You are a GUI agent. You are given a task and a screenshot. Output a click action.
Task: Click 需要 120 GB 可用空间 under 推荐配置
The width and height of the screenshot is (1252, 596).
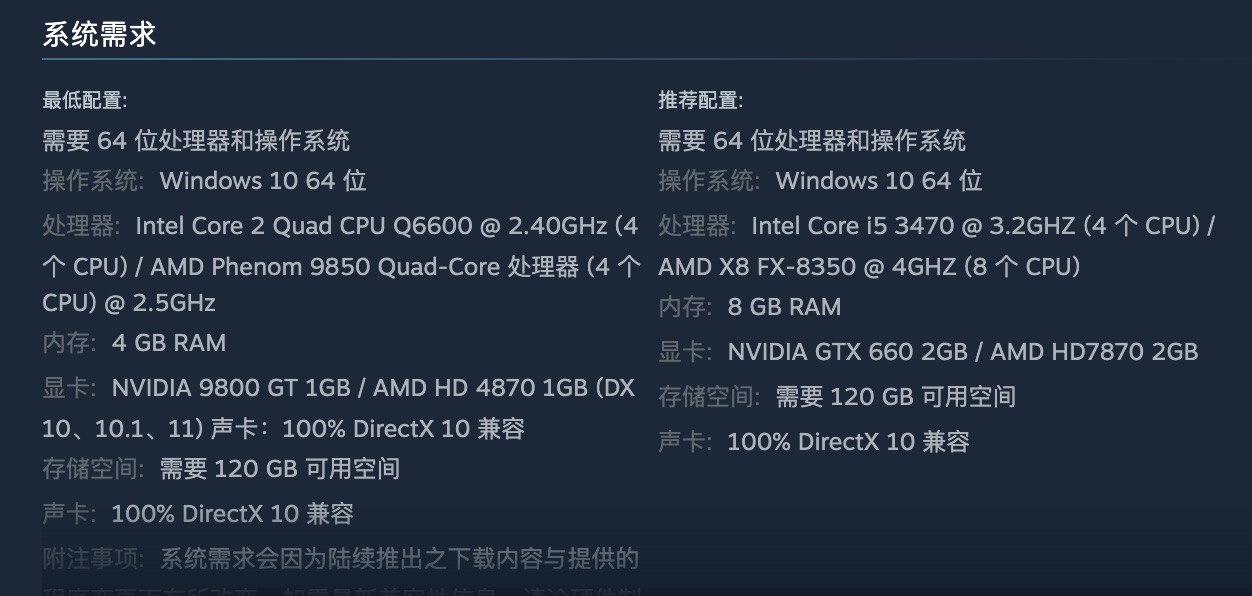point(896,397)
